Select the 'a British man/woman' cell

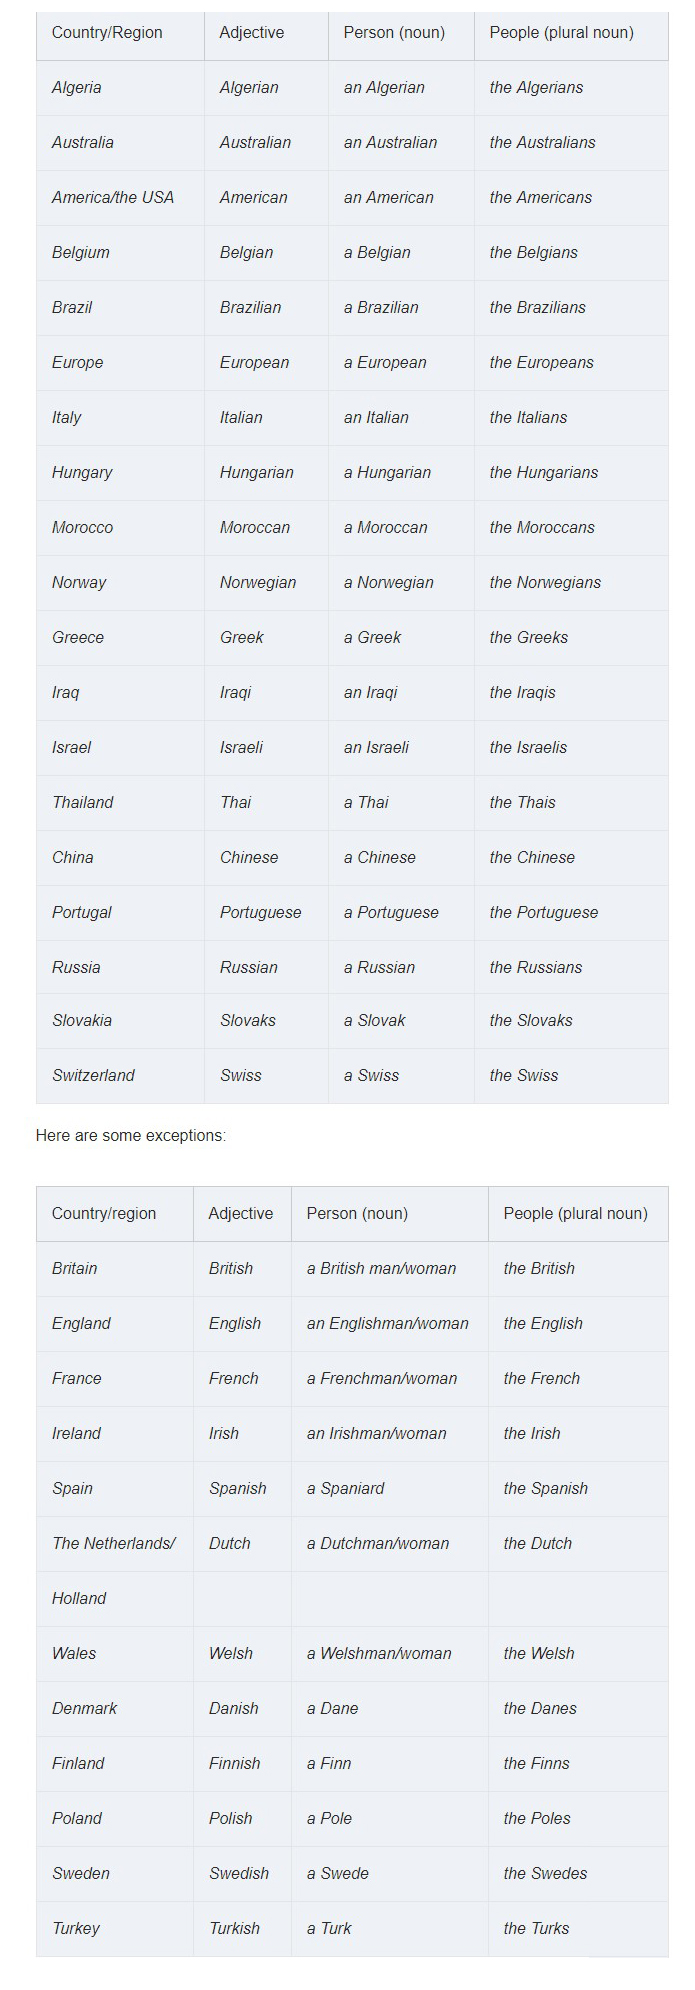[x=390, y=1269]
